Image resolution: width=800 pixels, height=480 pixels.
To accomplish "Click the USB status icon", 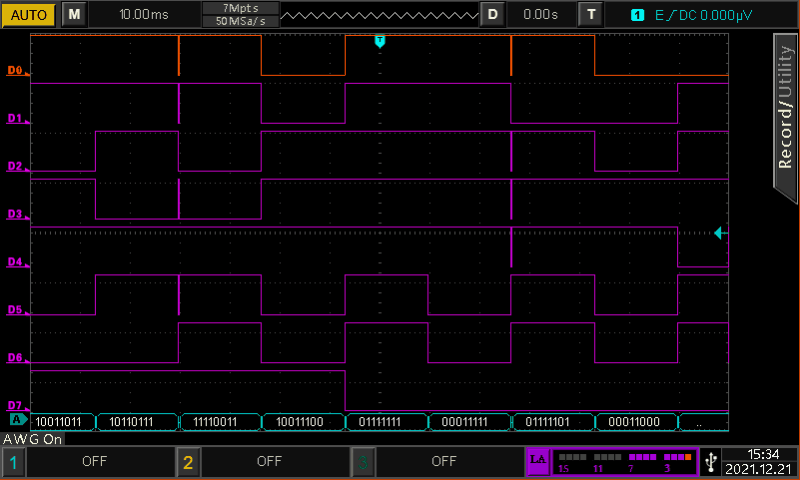I will pyautogui.click(x=710, y=462).
